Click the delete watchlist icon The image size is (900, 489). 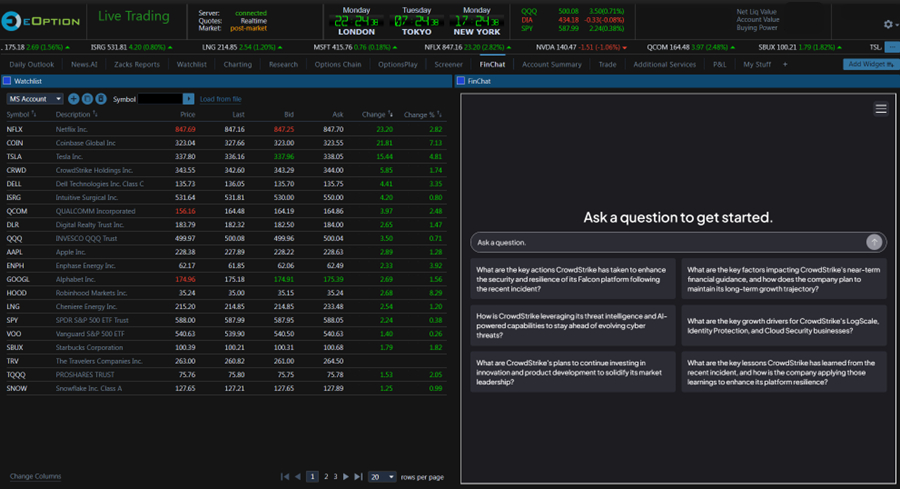coord(101,99)
